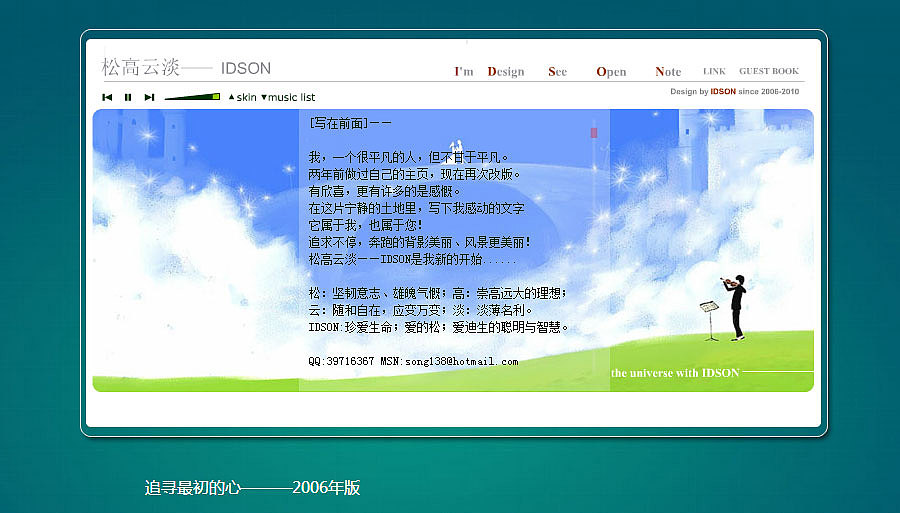Click the line starting 云：随和自在
This screenshot has width=900, height=513.
tap(421, 310)
